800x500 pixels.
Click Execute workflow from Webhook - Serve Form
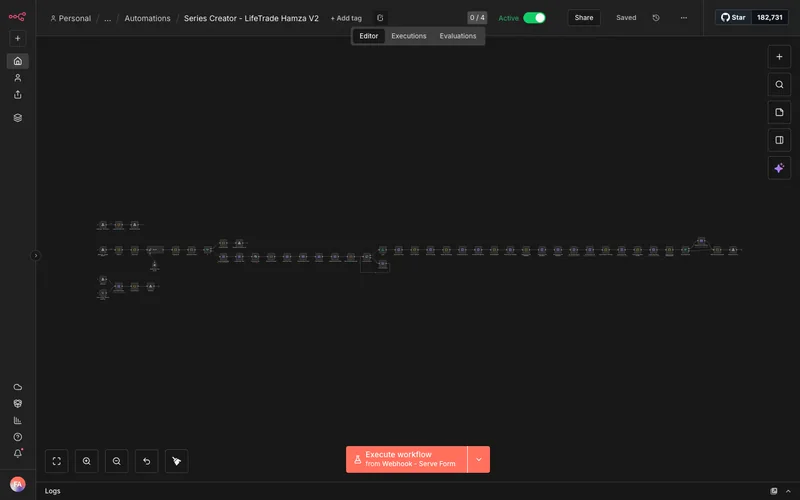coord(406,459)
